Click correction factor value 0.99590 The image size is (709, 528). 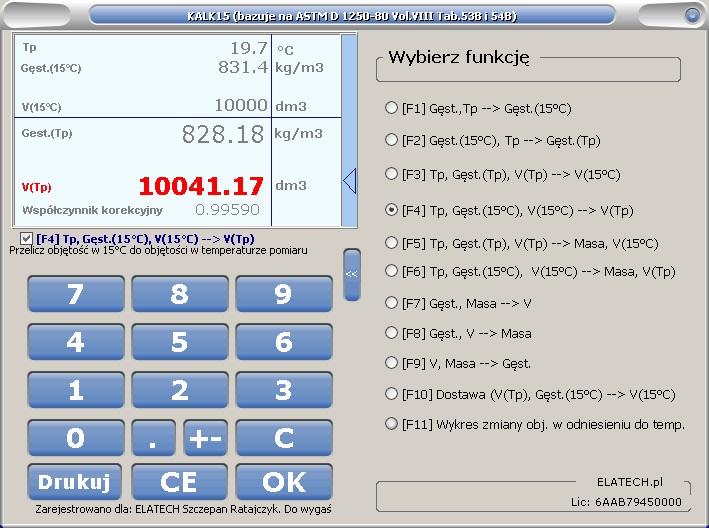[227, 210]
